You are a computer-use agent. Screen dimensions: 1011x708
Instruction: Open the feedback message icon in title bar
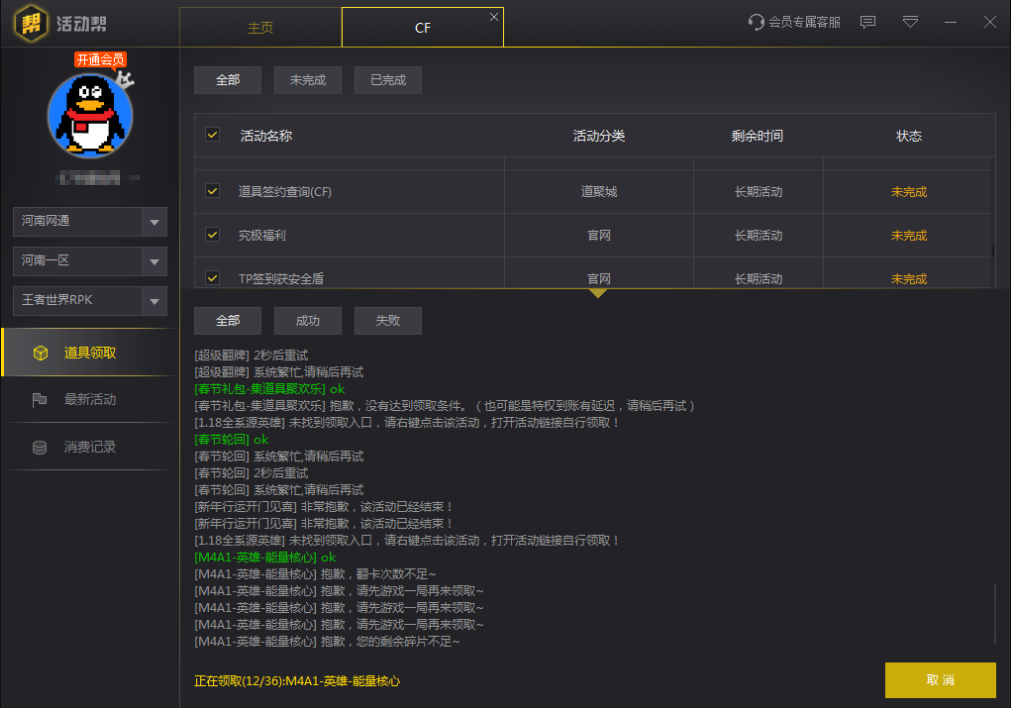[x=868, y=23]
